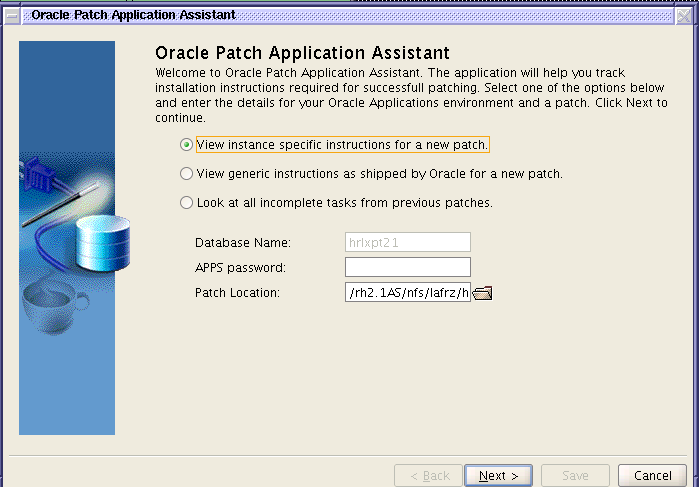Click the Cancel button
This screenshot has height=487, width=699.
click(652, 475)
